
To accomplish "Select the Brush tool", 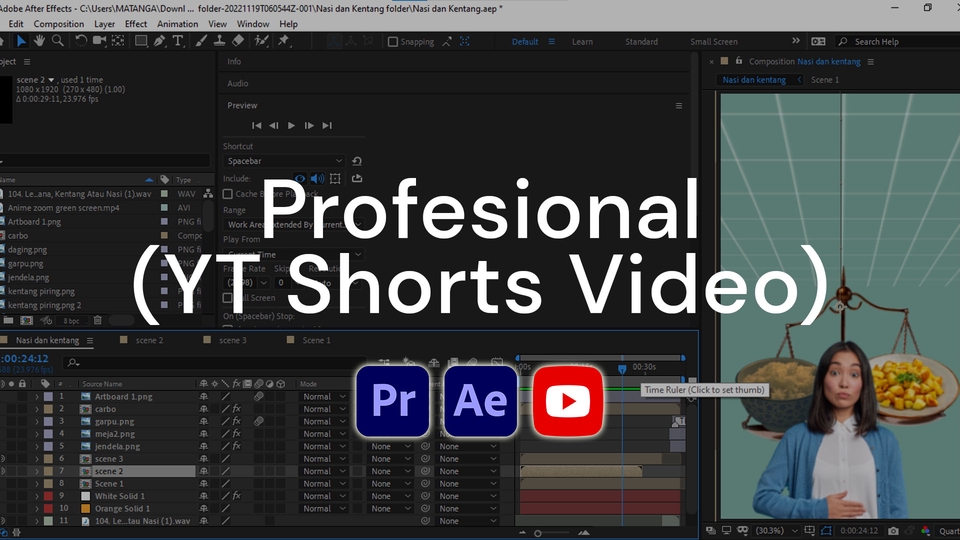I will tap(201, 41).
